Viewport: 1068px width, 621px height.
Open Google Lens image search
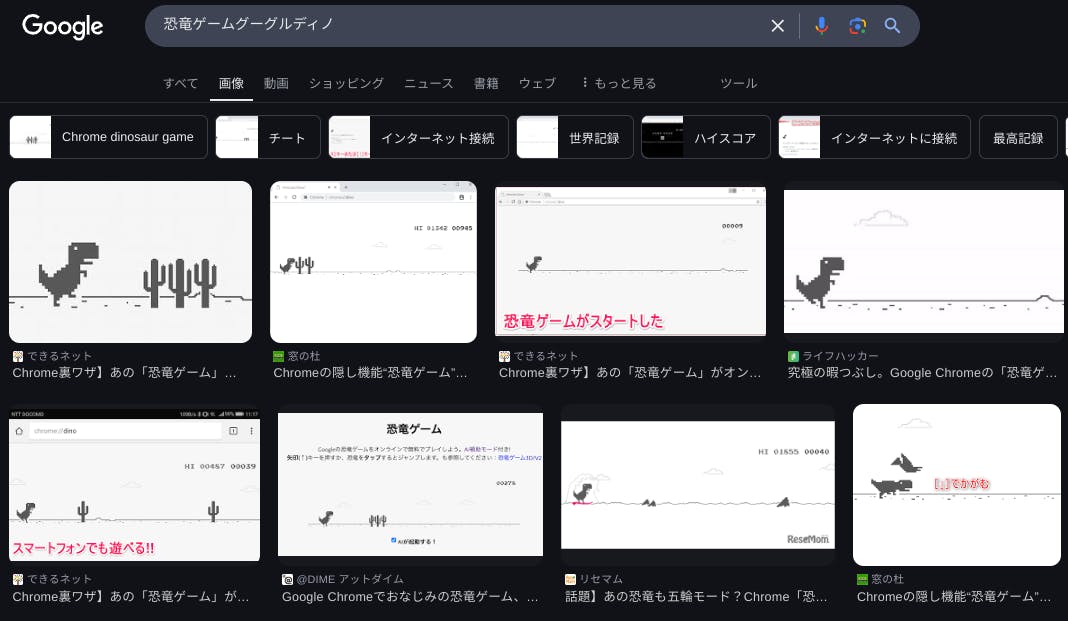coord(857,26)
